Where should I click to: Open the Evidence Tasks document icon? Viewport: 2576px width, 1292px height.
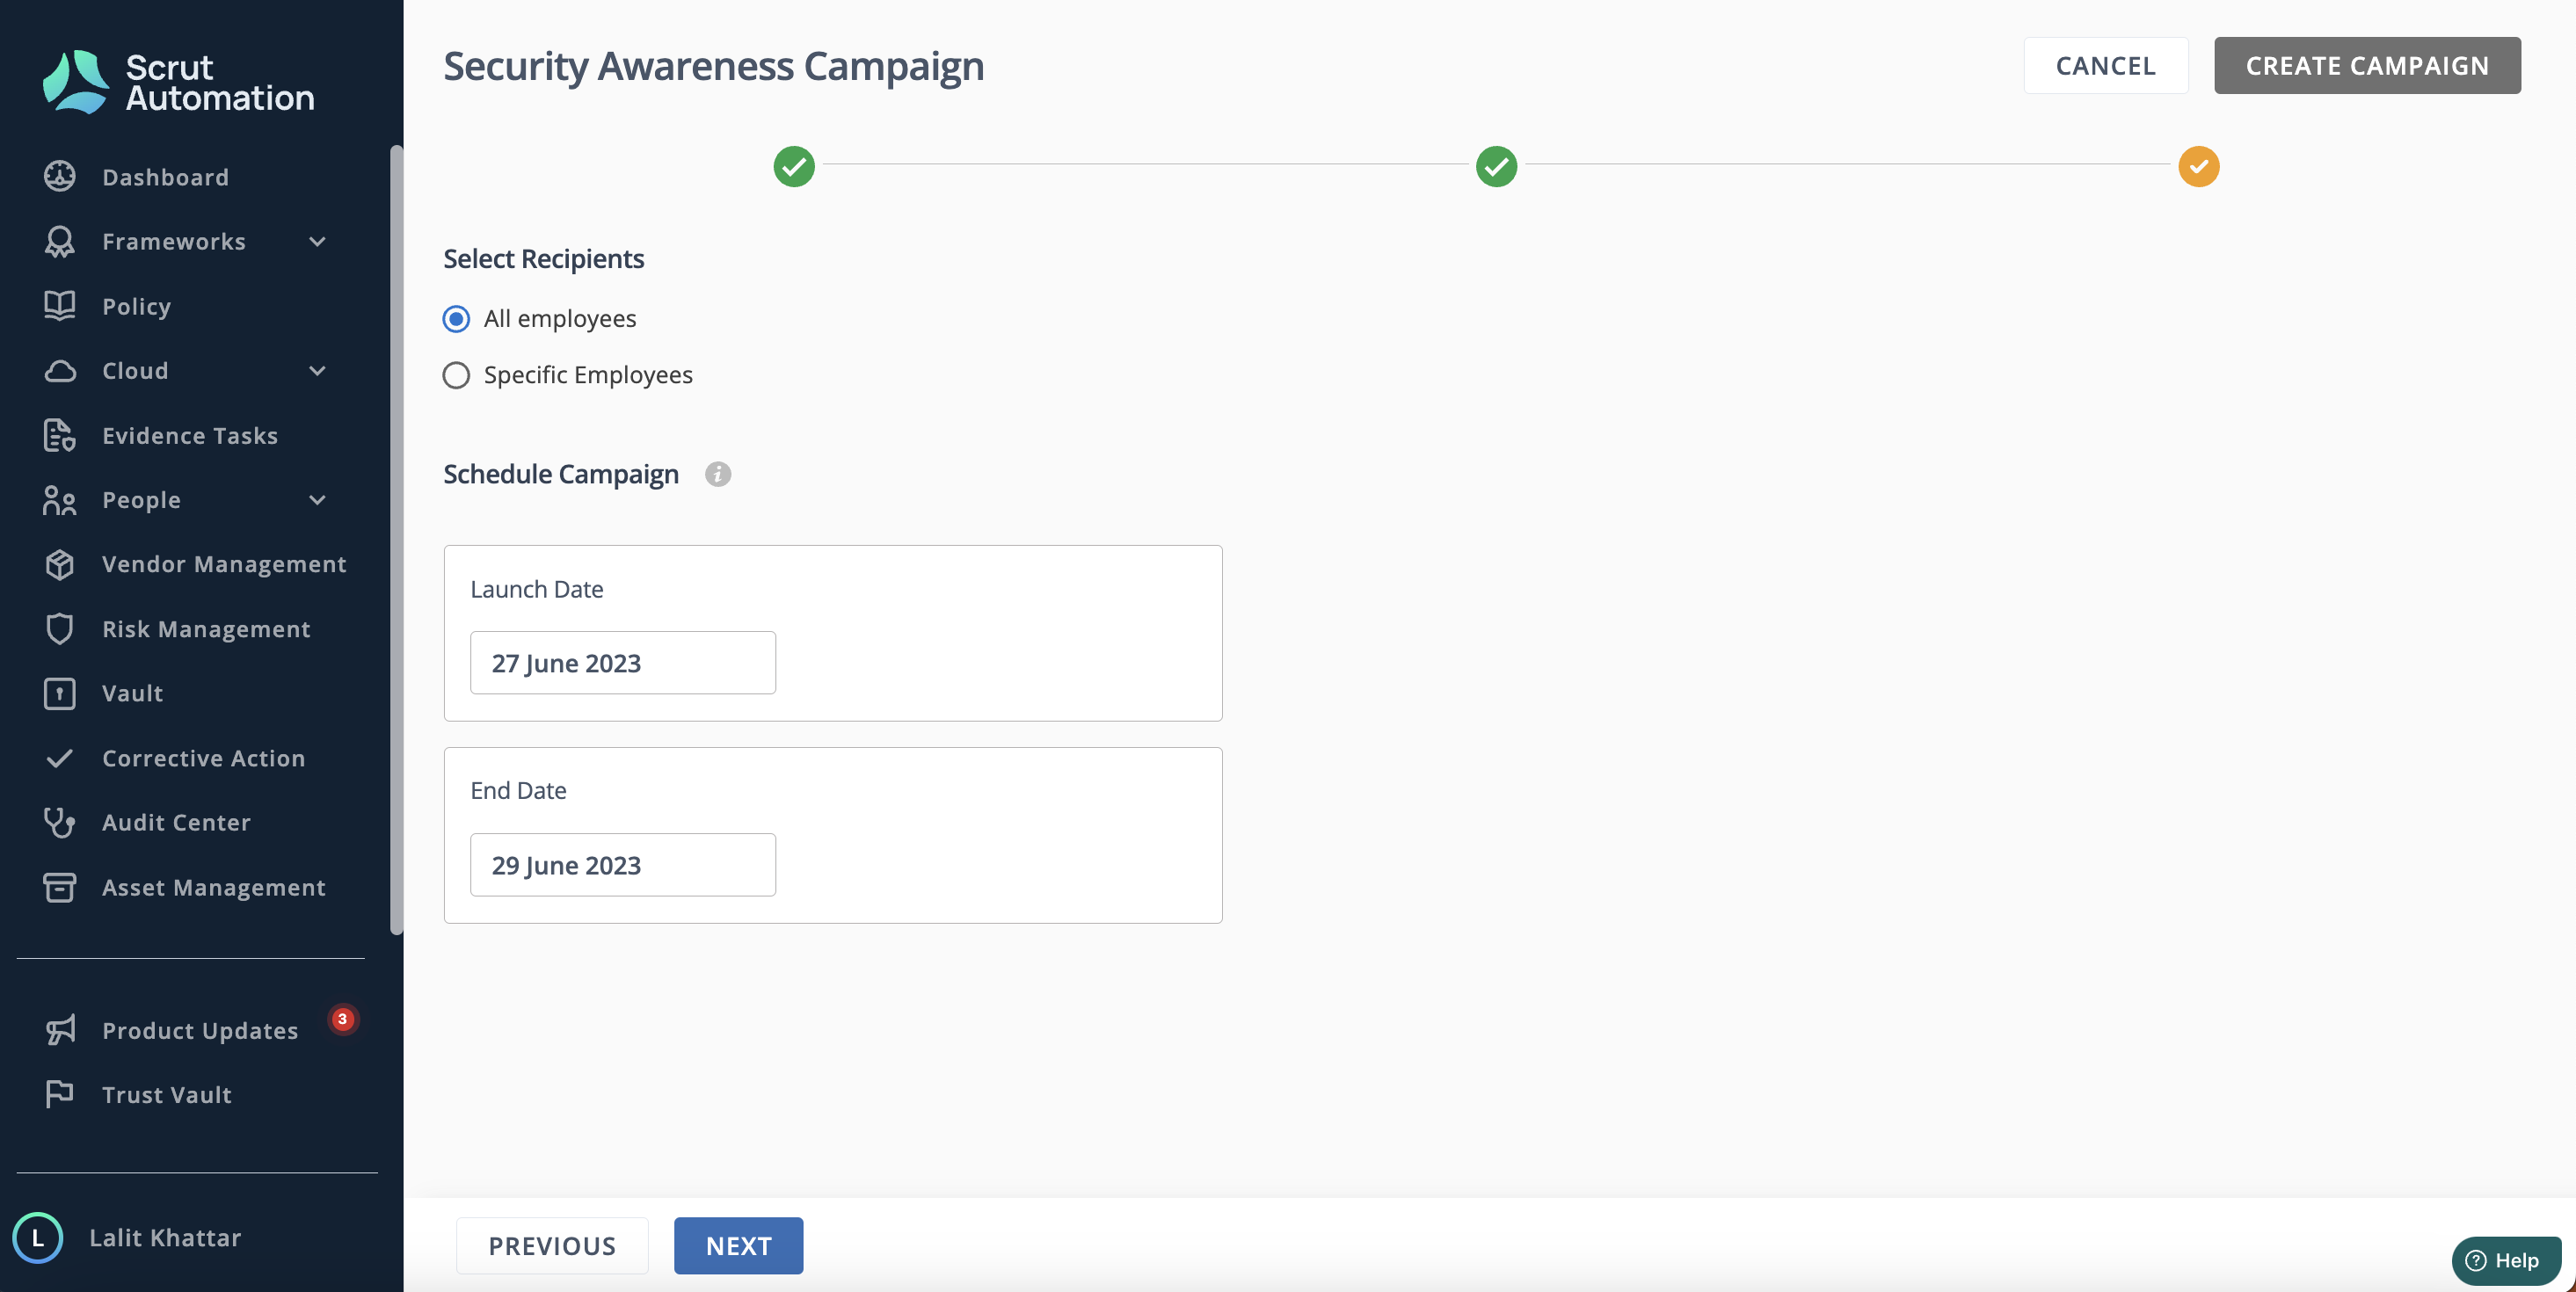pos(59,435)
